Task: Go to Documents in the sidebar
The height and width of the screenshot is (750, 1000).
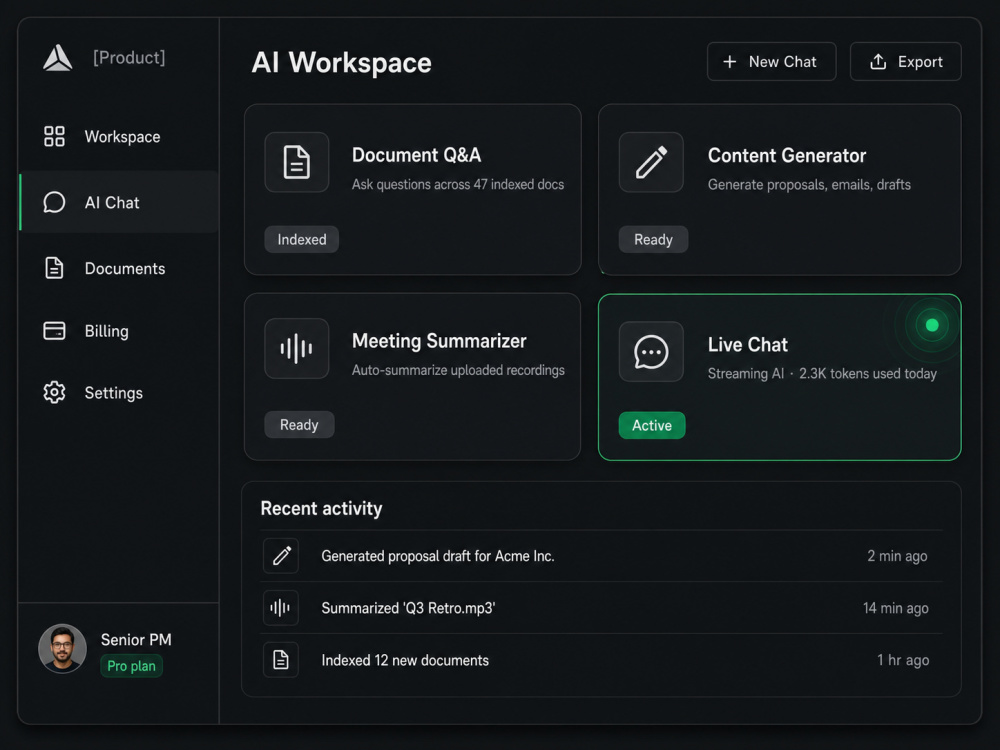Action: 119,268
